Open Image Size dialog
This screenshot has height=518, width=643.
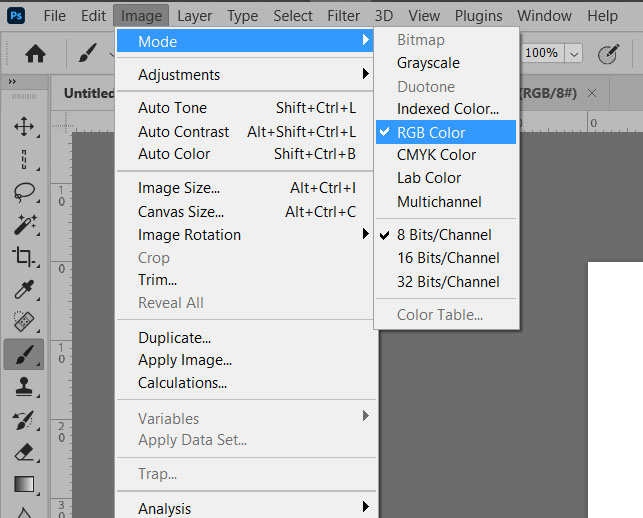click(x=245, y=188)
